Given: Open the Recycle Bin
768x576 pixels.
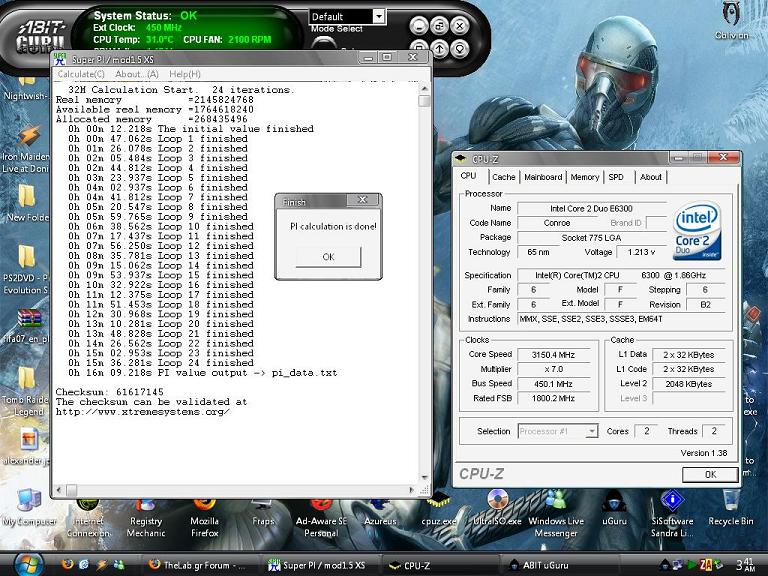Looking at the screenshot, I should pyautogui.click(x=731, y=508).
